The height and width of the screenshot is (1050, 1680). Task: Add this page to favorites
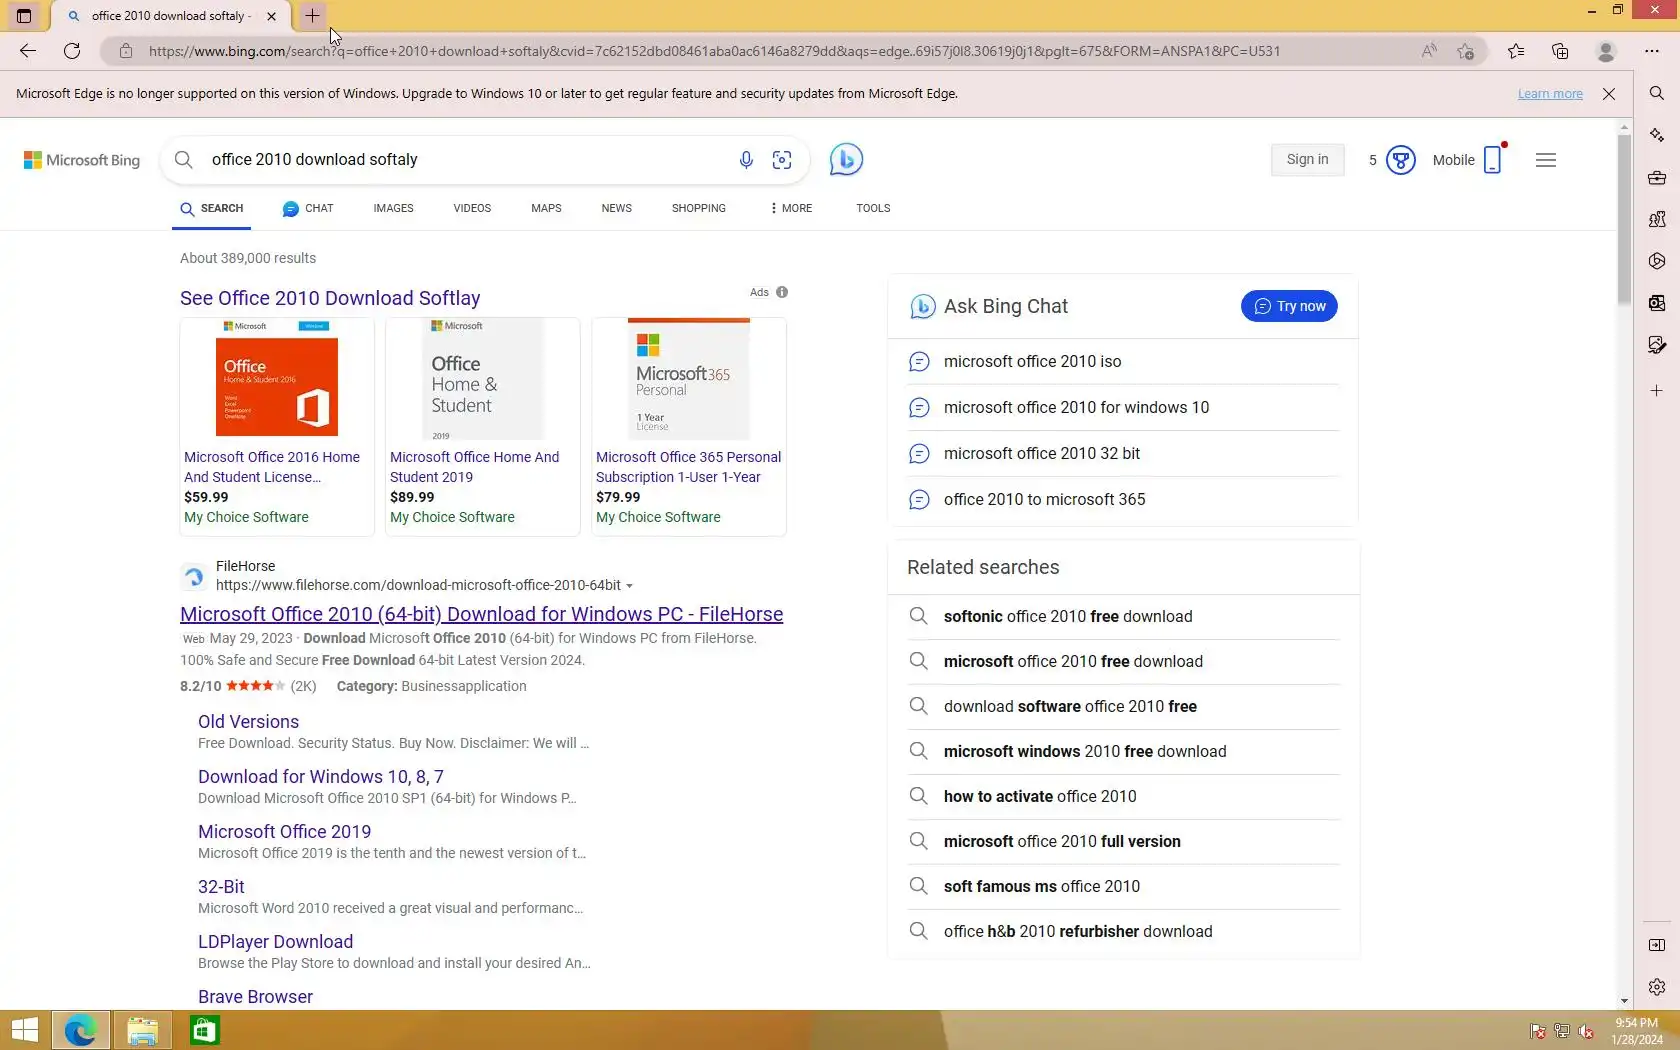1466,51
